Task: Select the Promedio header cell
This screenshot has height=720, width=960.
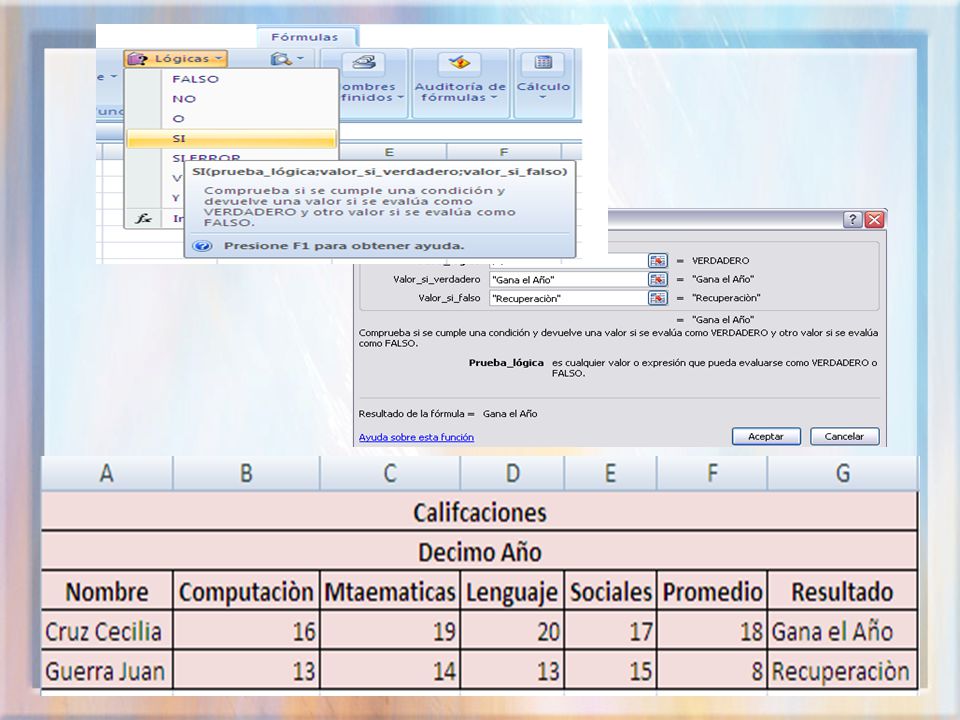Action: point(713,591)
